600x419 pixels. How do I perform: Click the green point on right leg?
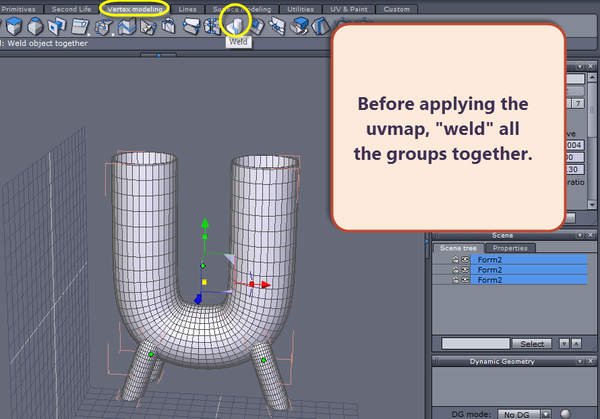click(263, 360)
